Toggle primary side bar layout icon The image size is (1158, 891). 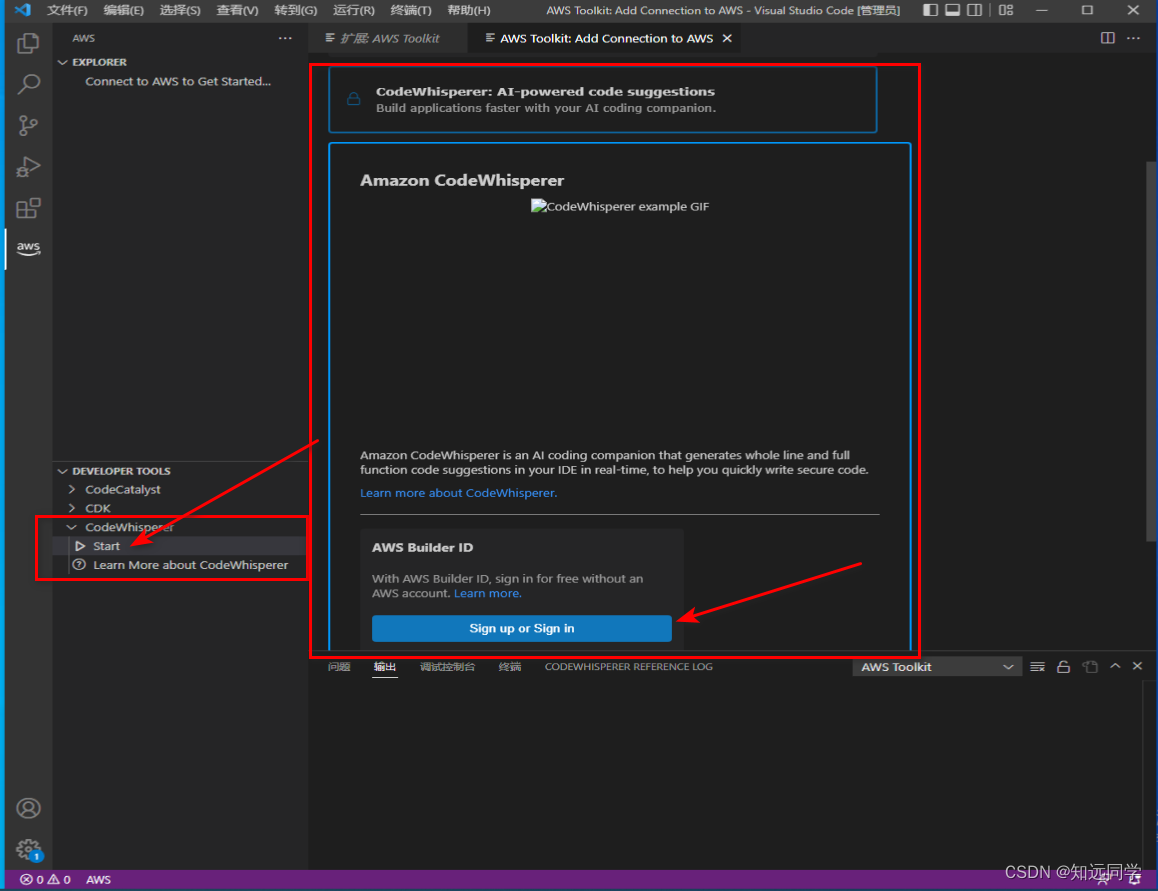[x=931, y=10]
